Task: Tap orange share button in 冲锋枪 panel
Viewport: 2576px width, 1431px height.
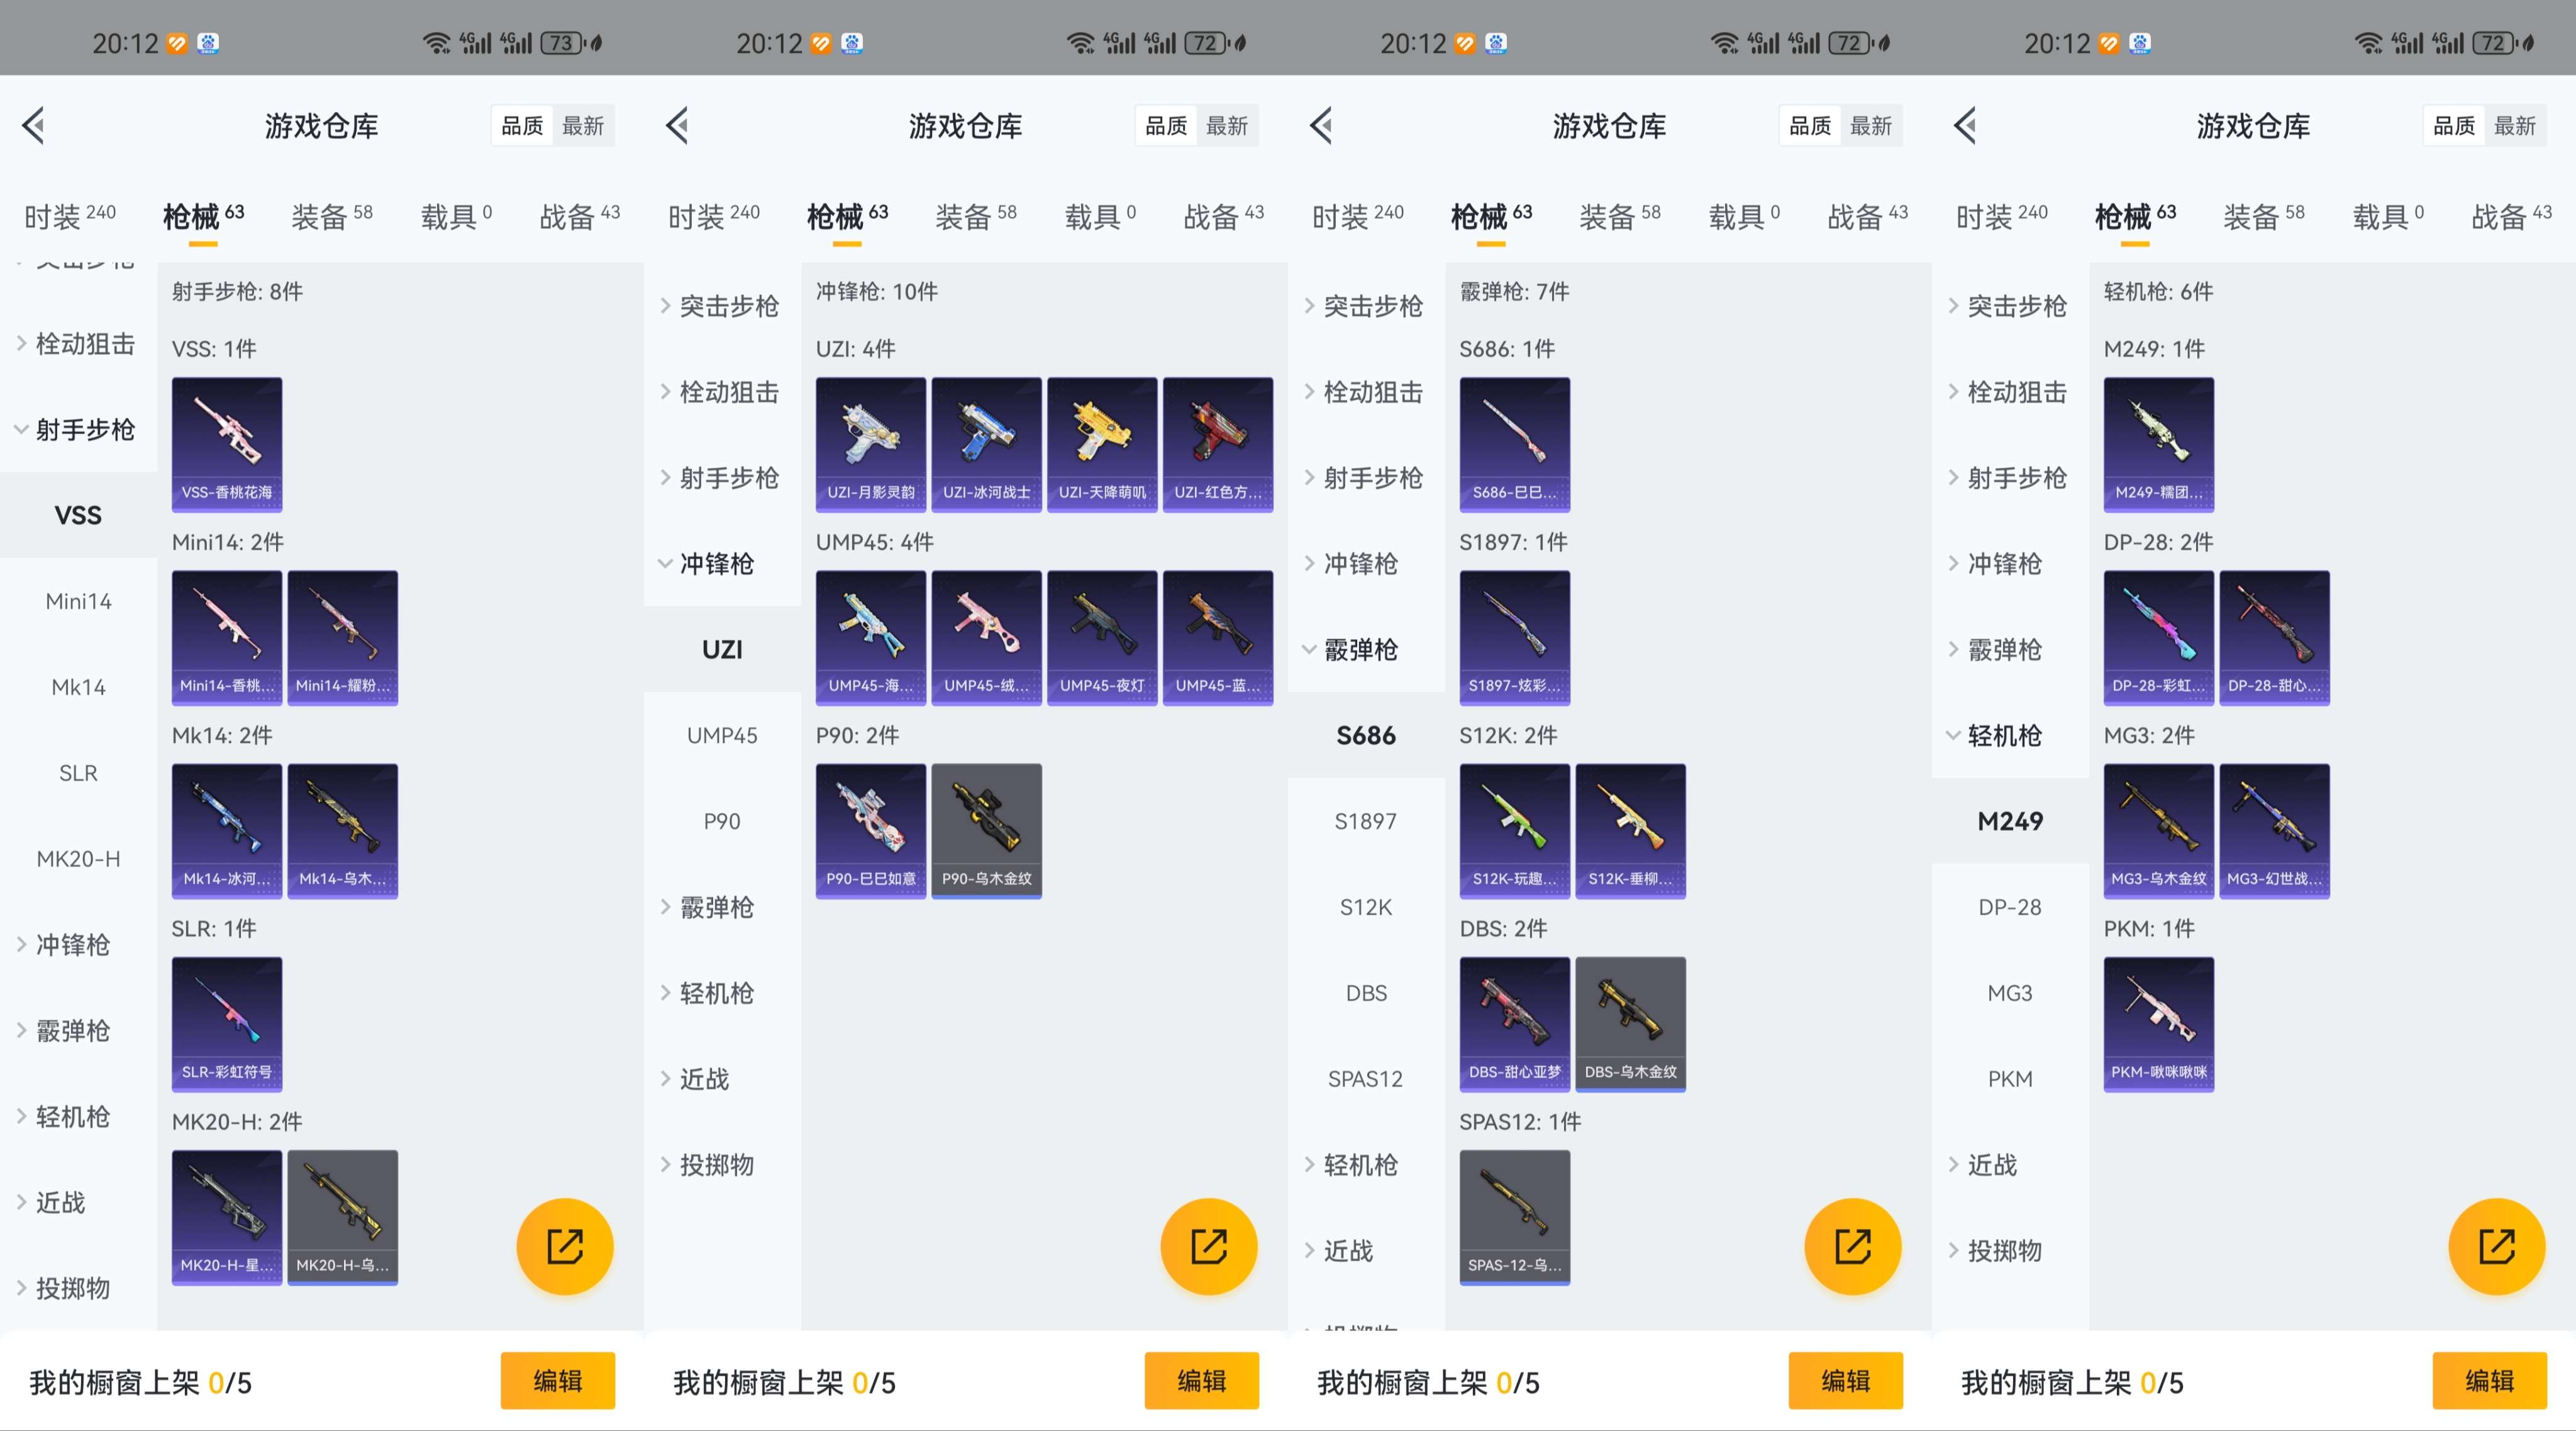Action: point(1209,1246)
